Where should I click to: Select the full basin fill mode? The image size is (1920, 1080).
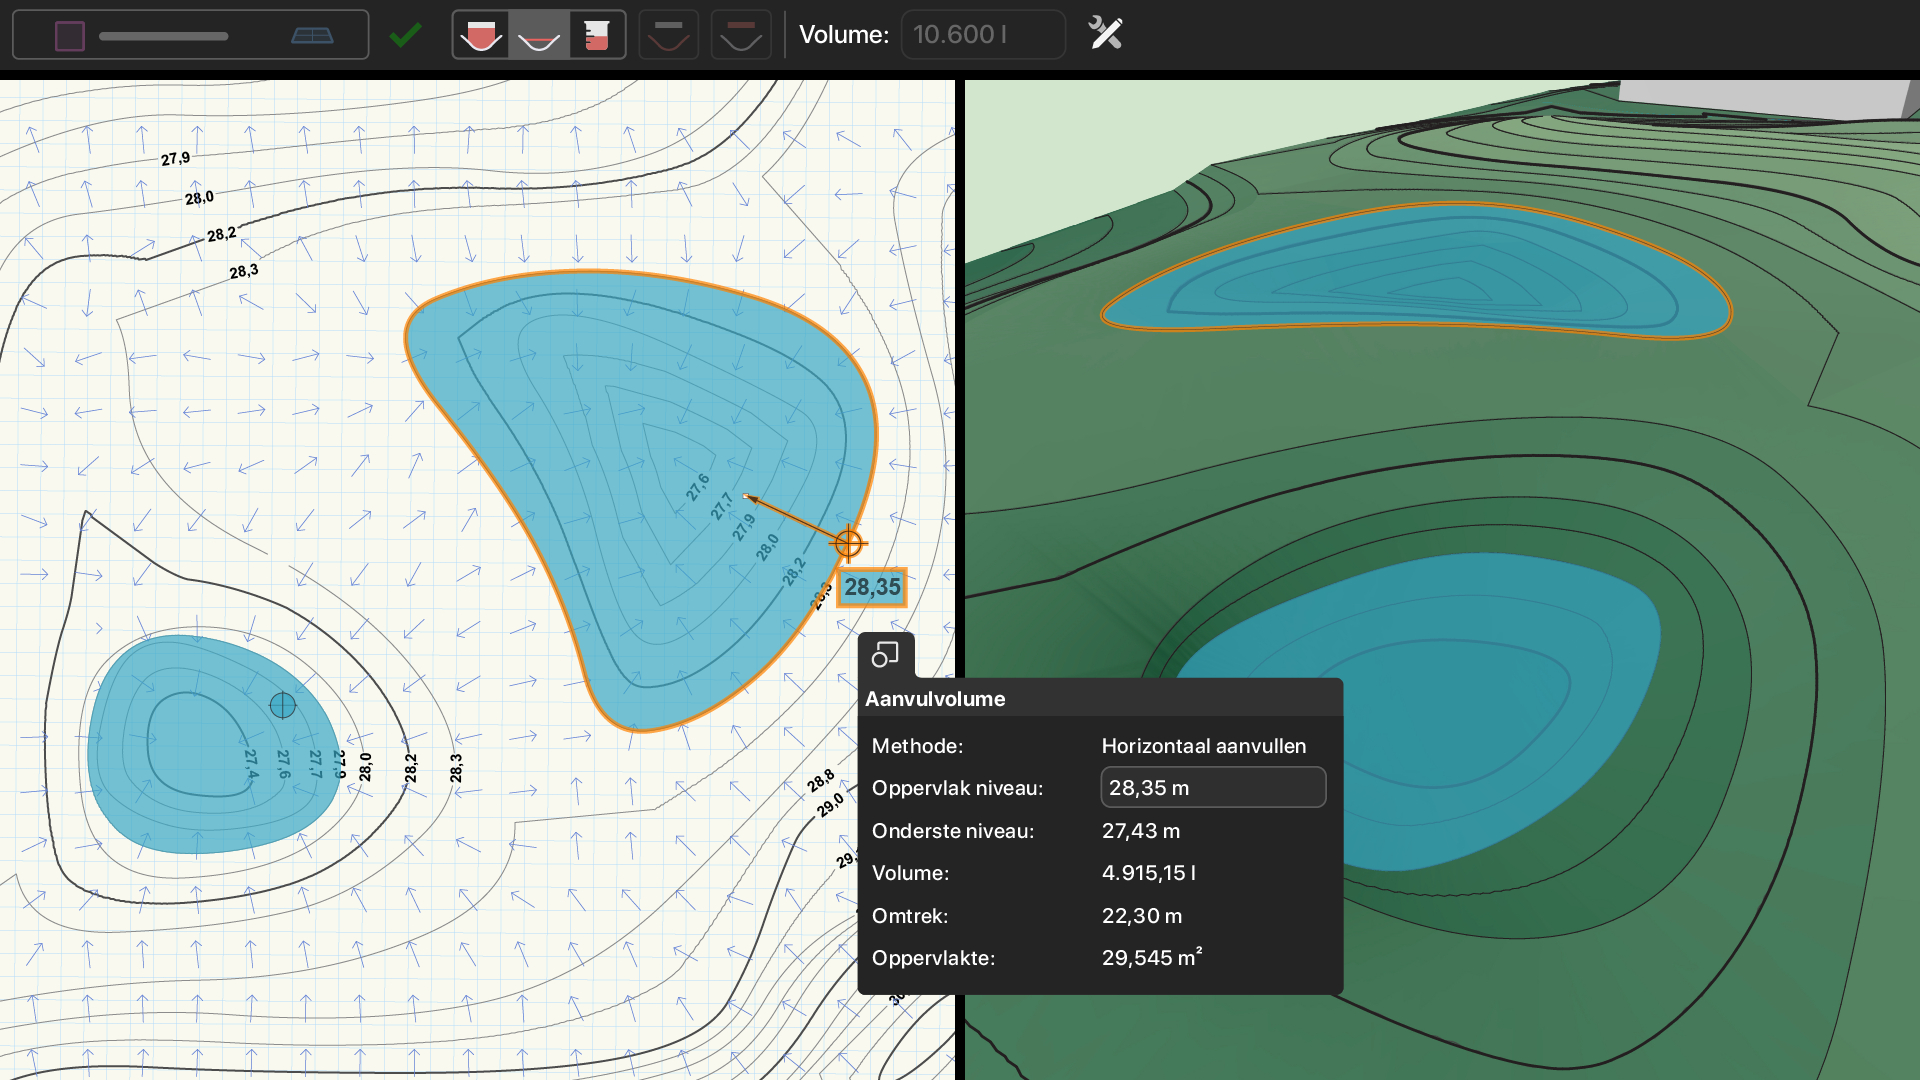point(481,36)
